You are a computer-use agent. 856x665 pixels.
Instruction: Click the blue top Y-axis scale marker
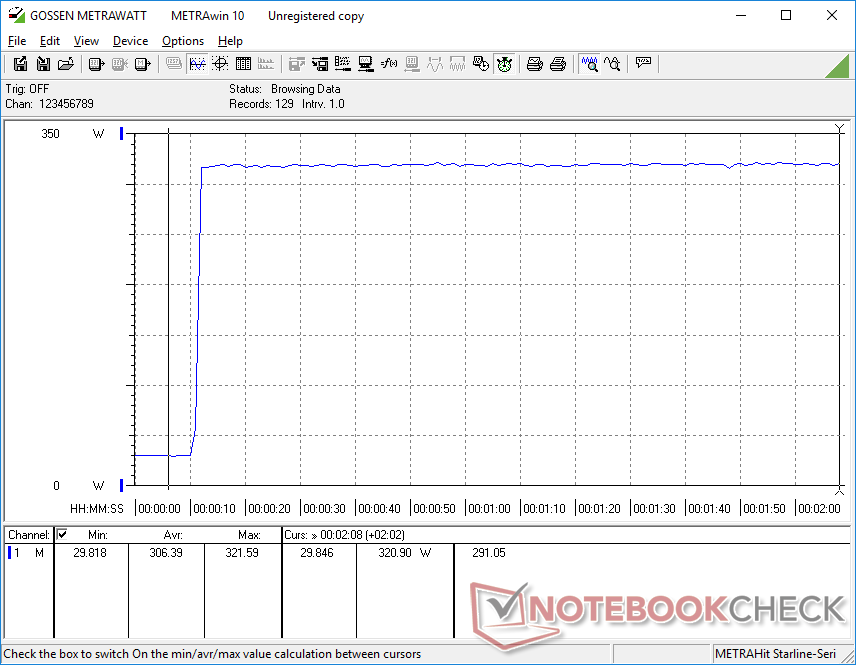coord(122,133)
